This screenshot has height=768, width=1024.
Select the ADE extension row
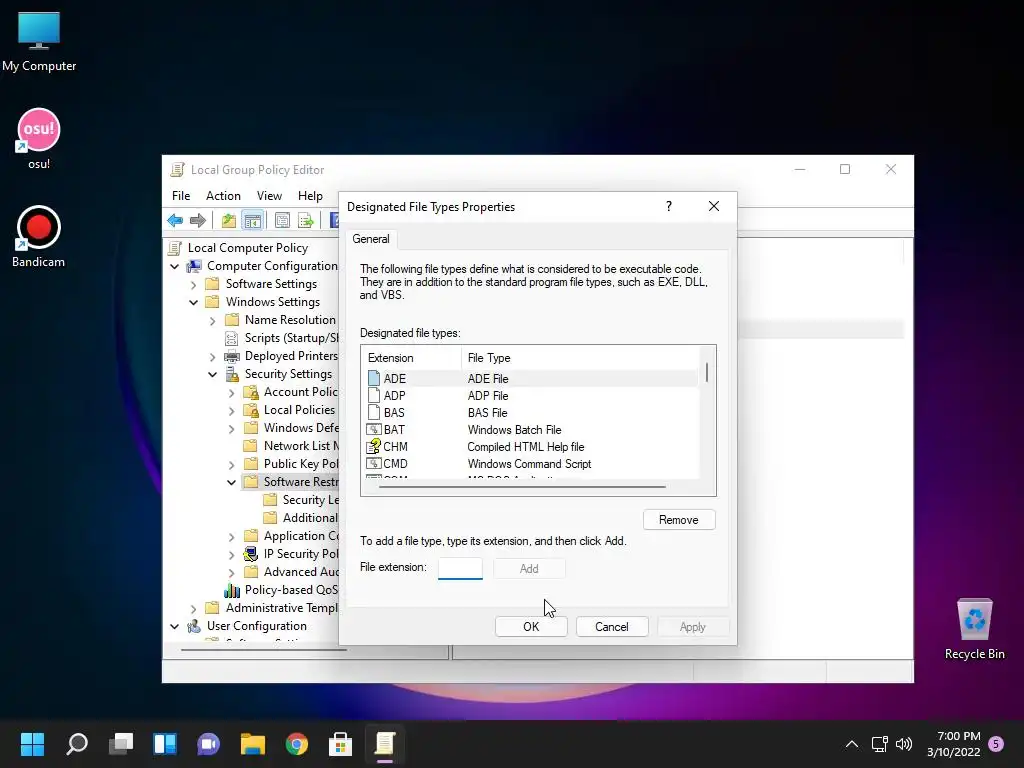pyautogui.click(x=530, y=379)
